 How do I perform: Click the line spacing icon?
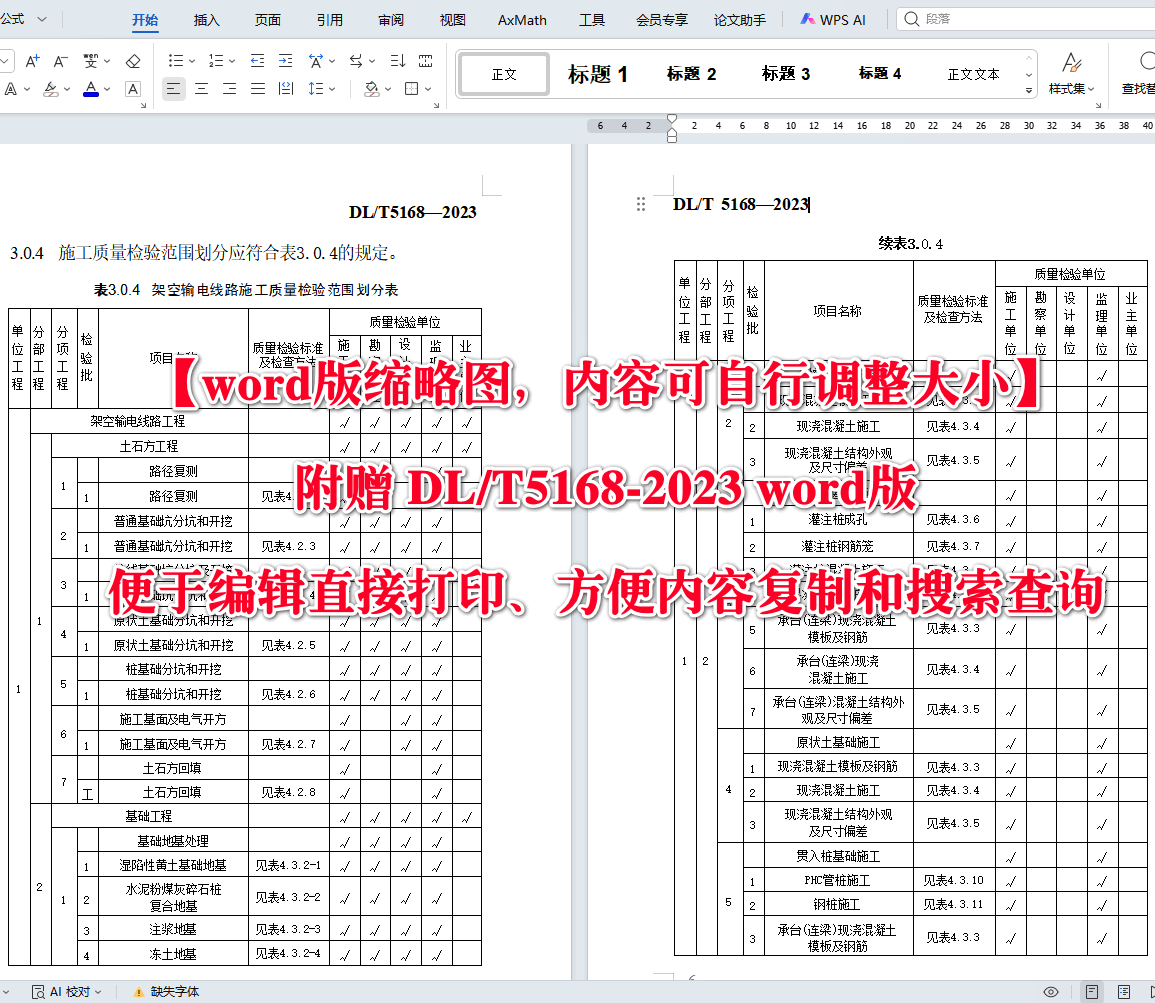click(315, 89)
